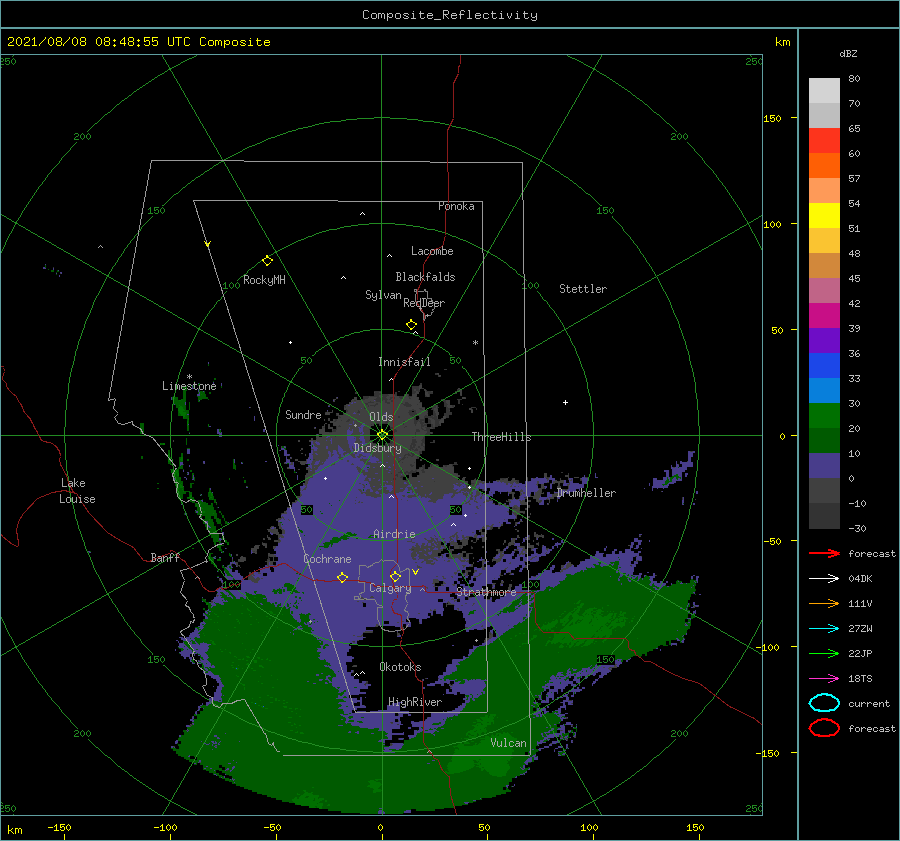This screenshot has height=841, width=900.
Task: Click the Calgary city label
Action: coord(390,588)
